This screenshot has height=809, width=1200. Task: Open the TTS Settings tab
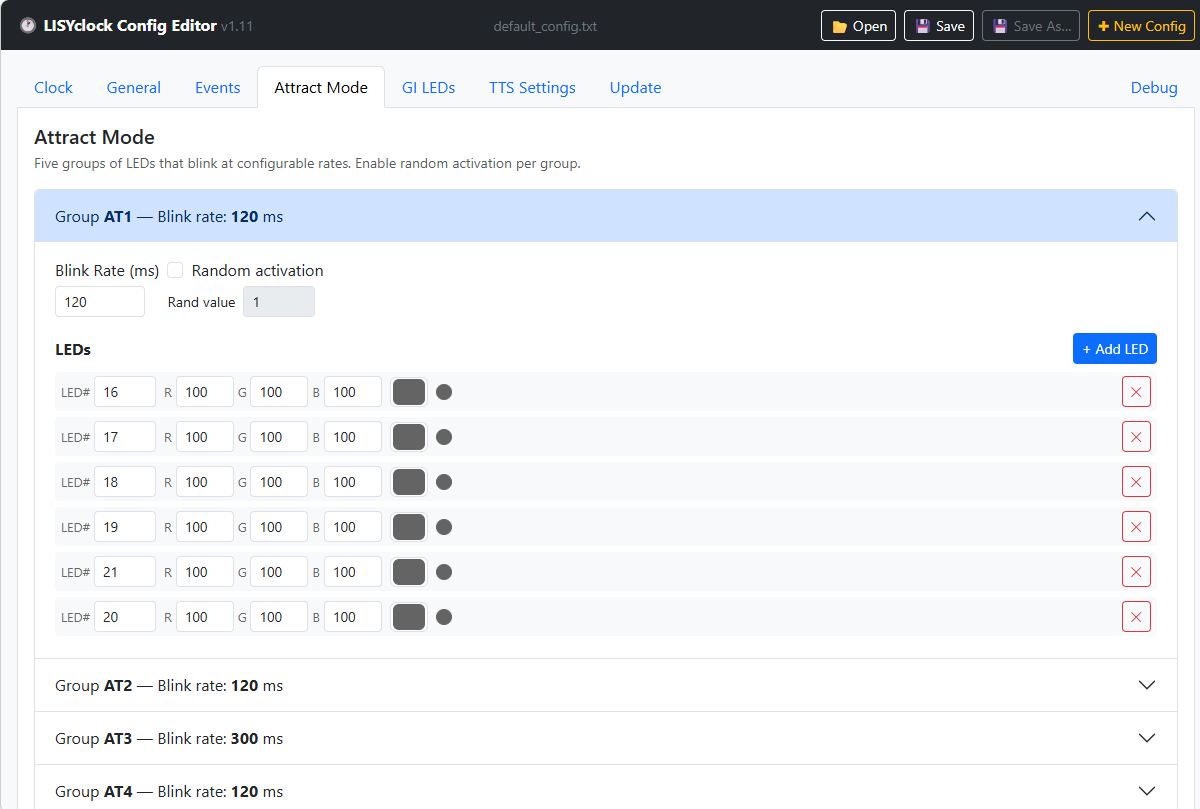(532, 87)
